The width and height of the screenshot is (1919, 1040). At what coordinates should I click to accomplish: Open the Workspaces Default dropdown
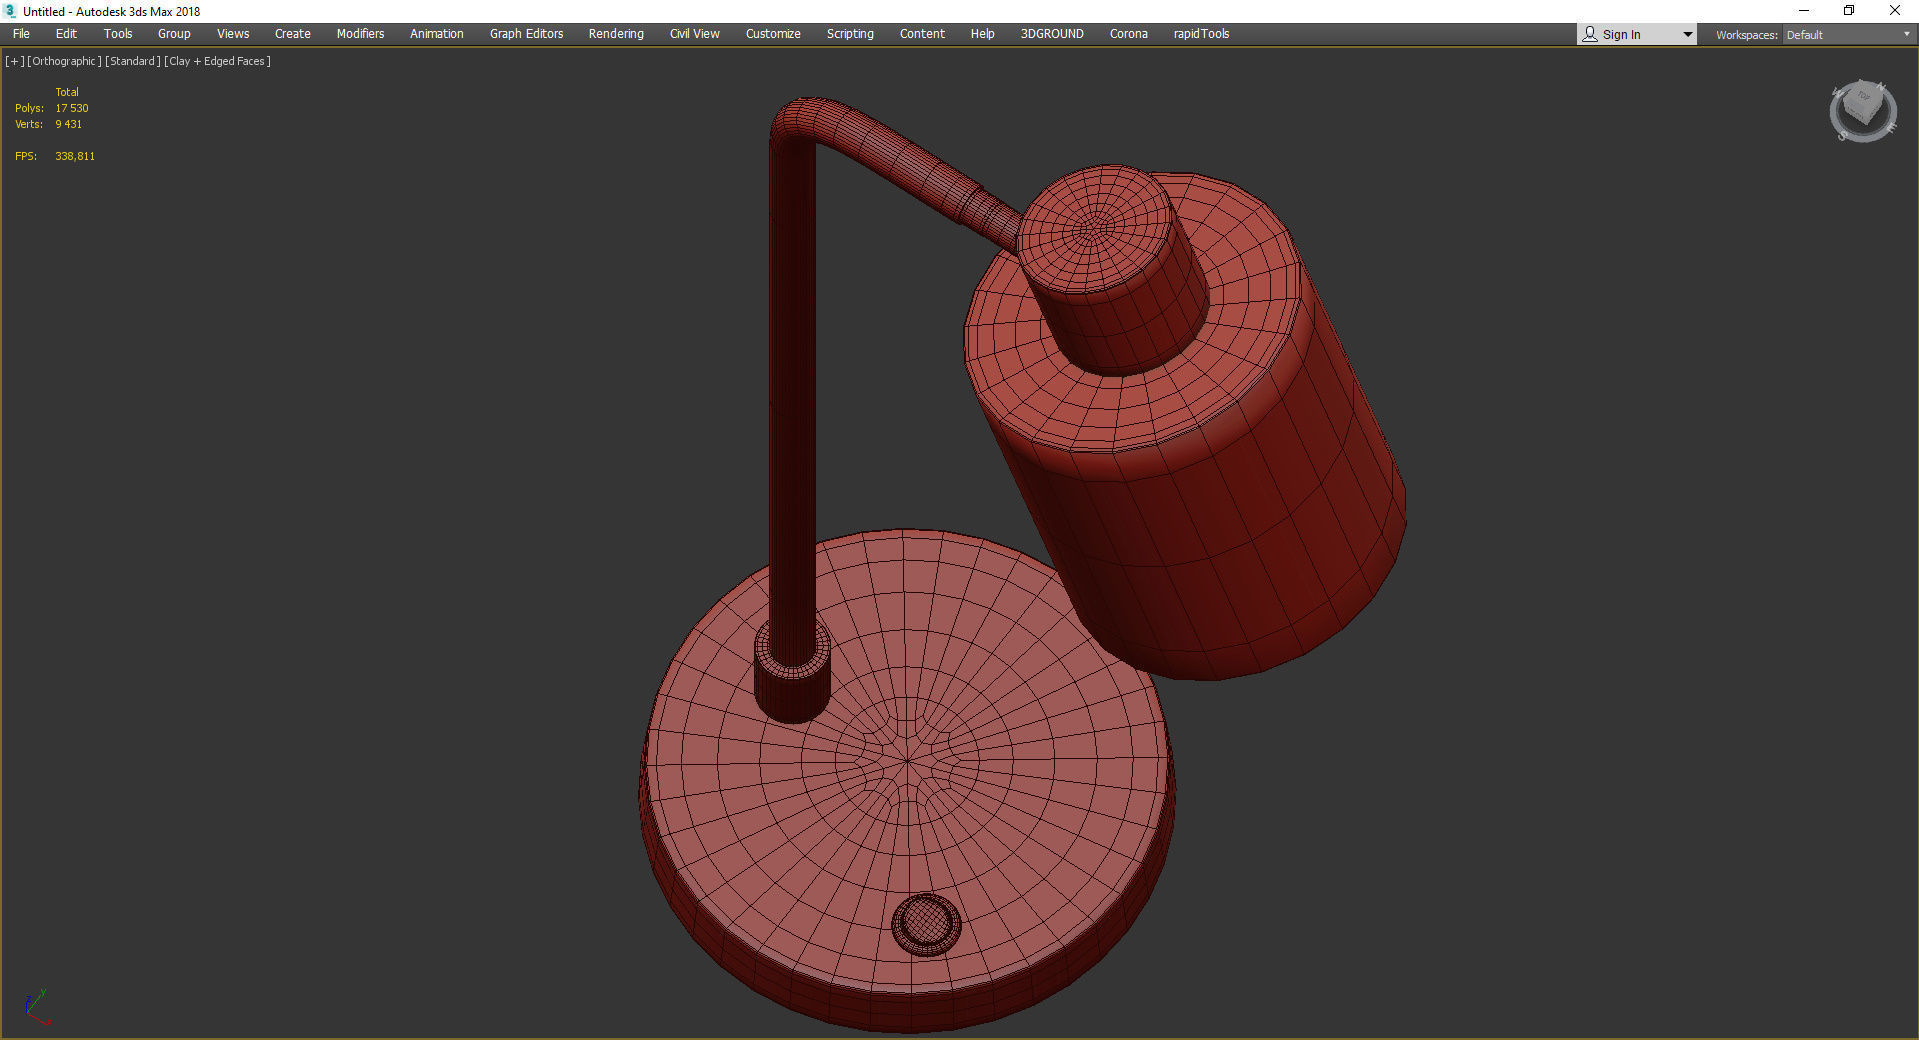click(x=1849, y=35)
